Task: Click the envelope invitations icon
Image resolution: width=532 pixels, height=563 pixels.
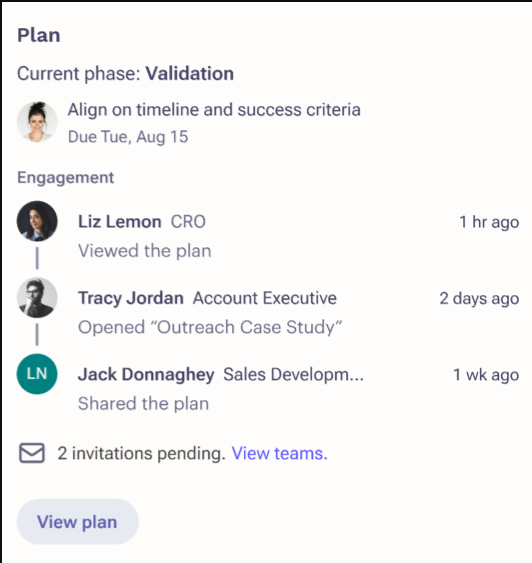Action: point(32,453)
